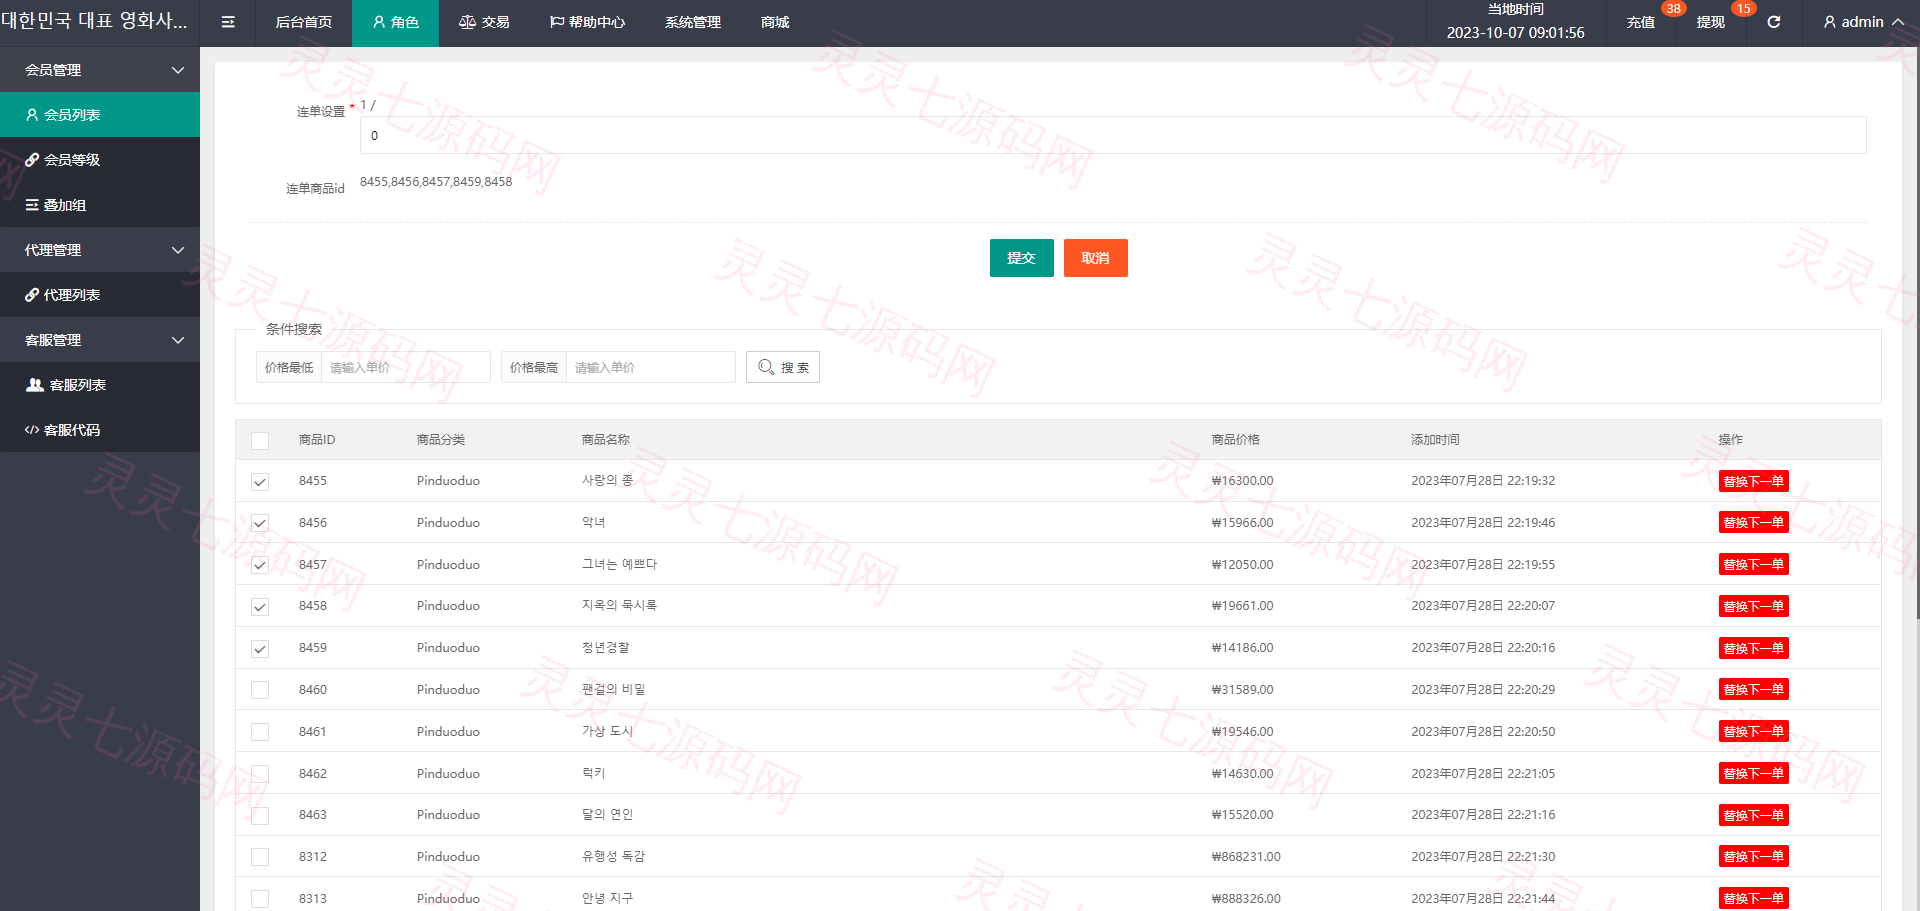Click the 交易 scales icon
This screenshot has height=911, width=1920.
pos(467,22)
